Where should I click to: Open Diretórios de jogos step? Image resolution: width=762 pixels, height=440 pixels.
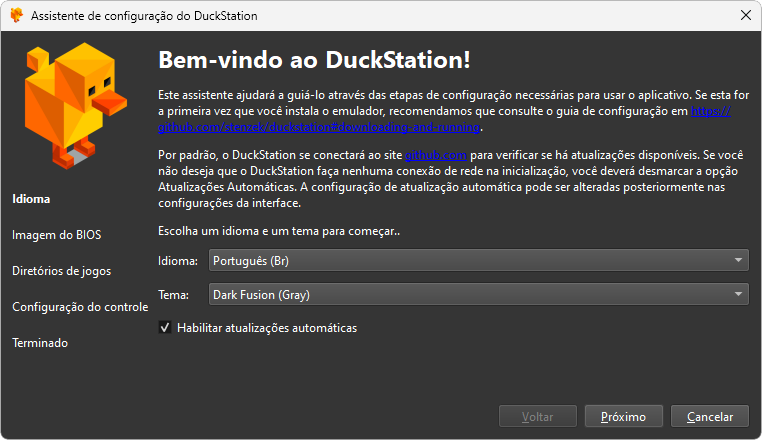pos(61,271)
